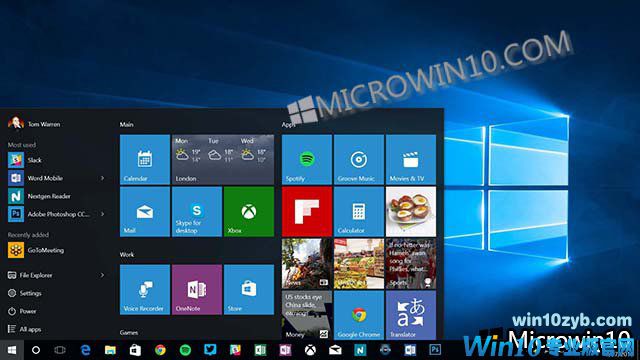Select the Main tile group heading
The image size is (640, 360).
tap(127, 124)
